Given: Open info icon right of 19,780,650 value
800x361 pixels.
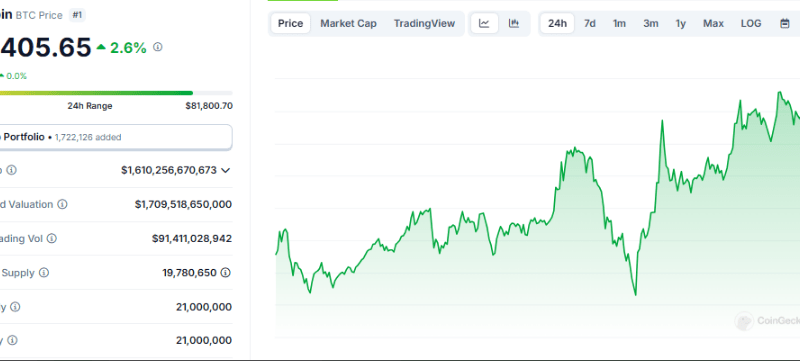Looking at the screenshot, I should click(x=226, y=273).
